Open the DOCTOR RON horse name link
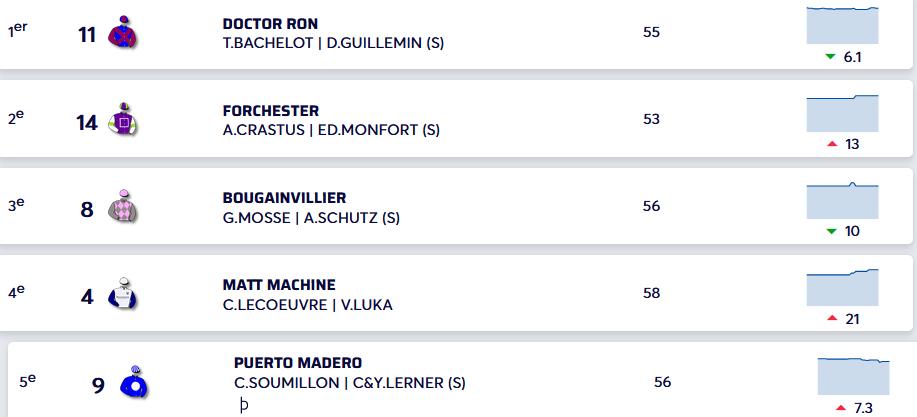The image size is (917, 417). click(270, 23)
